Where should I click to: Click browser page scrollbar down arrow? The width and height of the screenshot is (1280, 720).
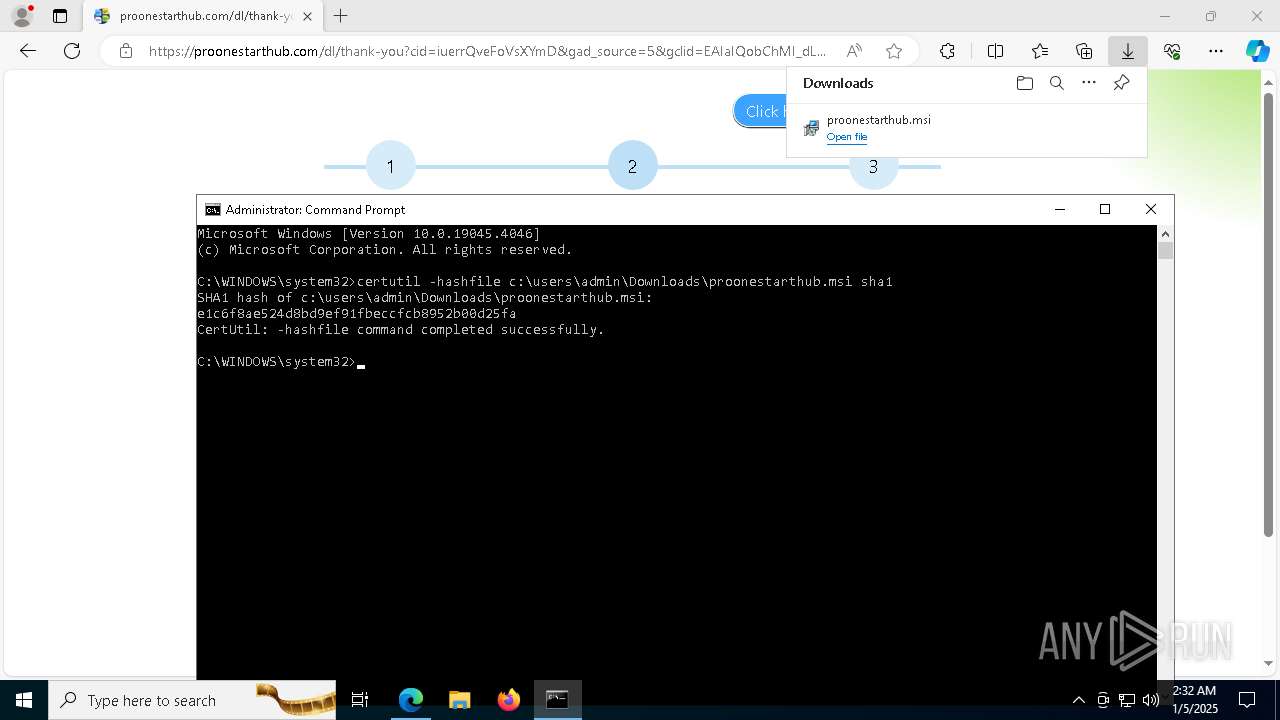pos(1269,662)
